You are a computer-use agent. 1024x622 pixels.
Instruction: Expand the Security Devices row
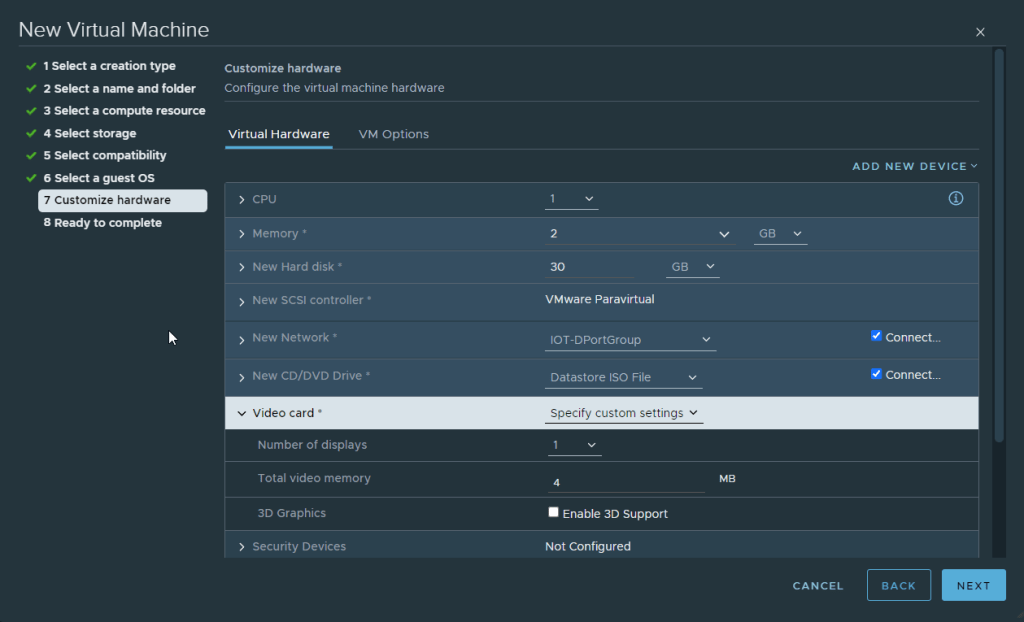241,547
